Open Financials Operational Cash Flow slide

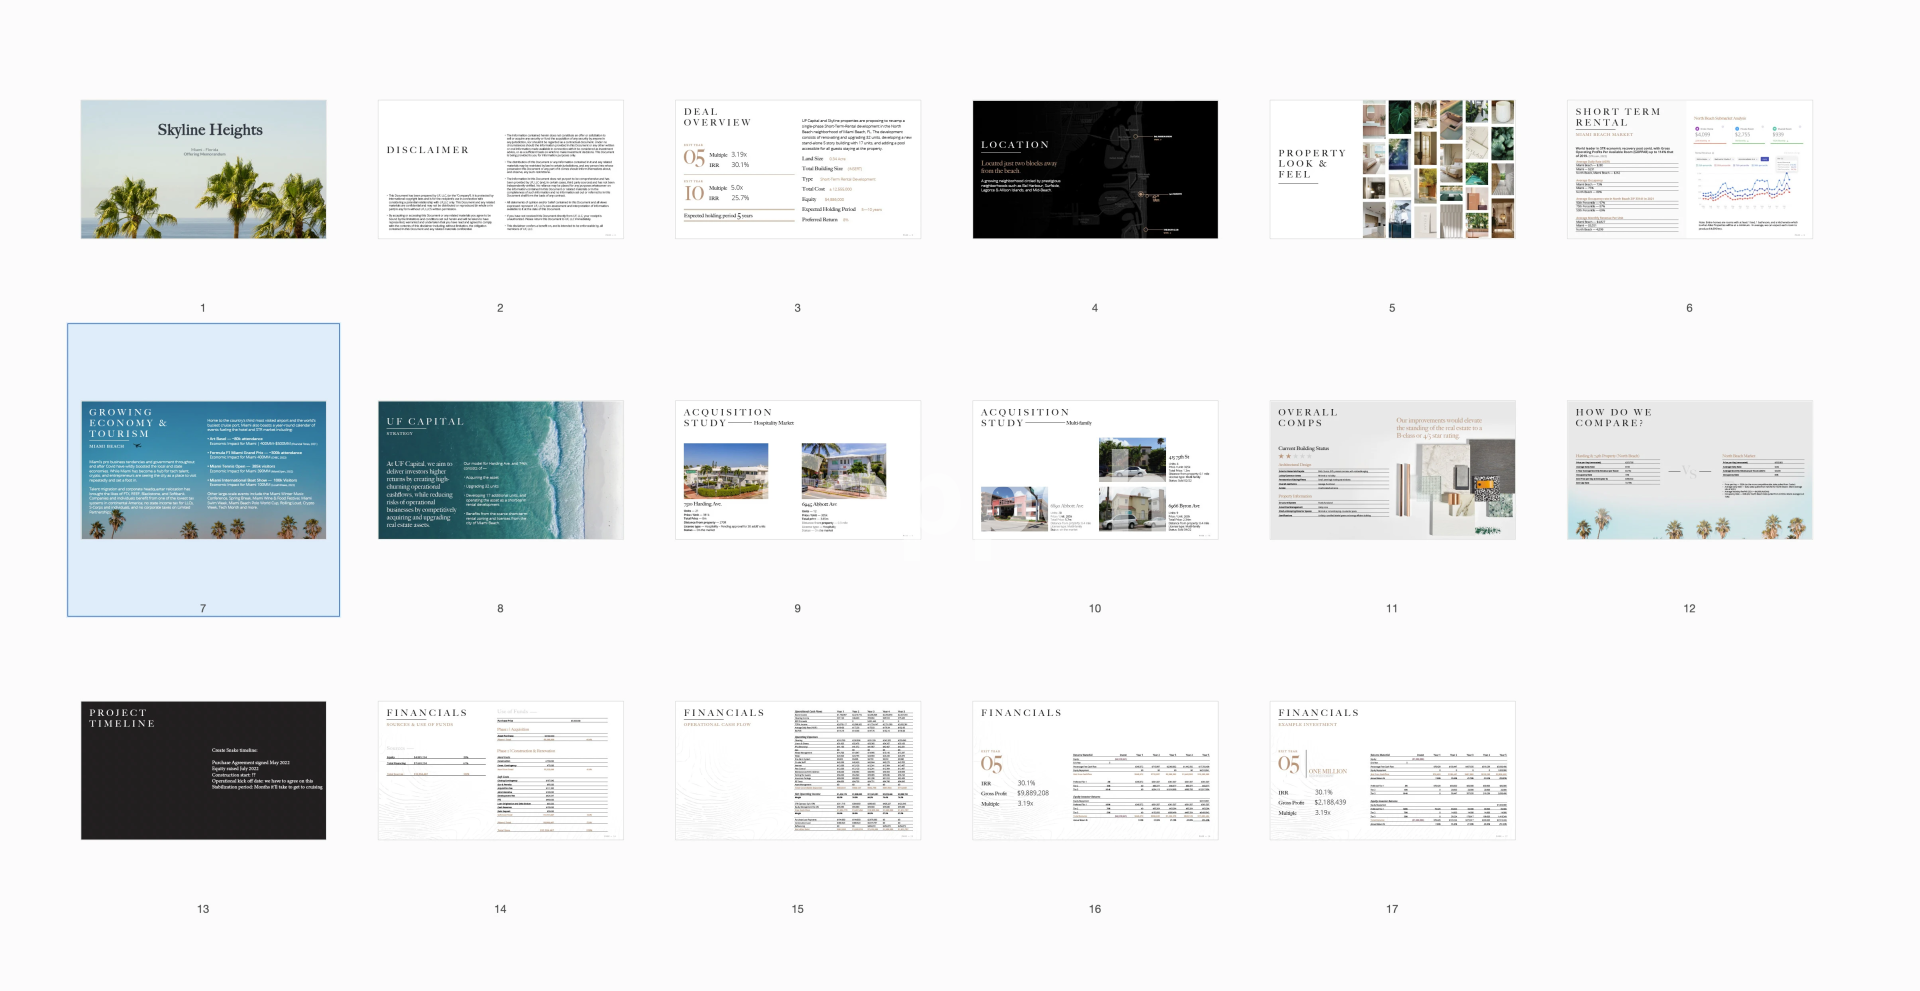[x=797, y=770]
